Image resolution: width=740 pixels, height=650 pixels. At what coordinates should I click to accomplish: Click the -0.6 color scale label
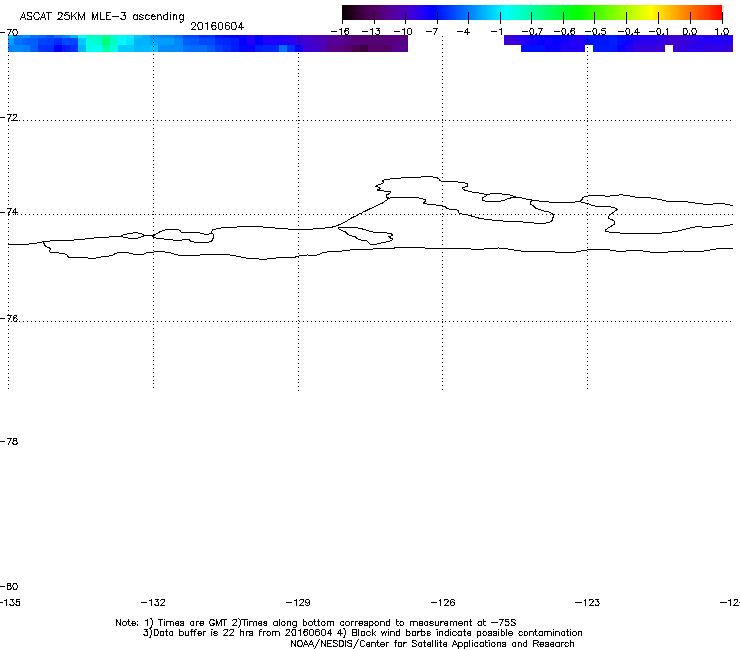coord(564,32)
